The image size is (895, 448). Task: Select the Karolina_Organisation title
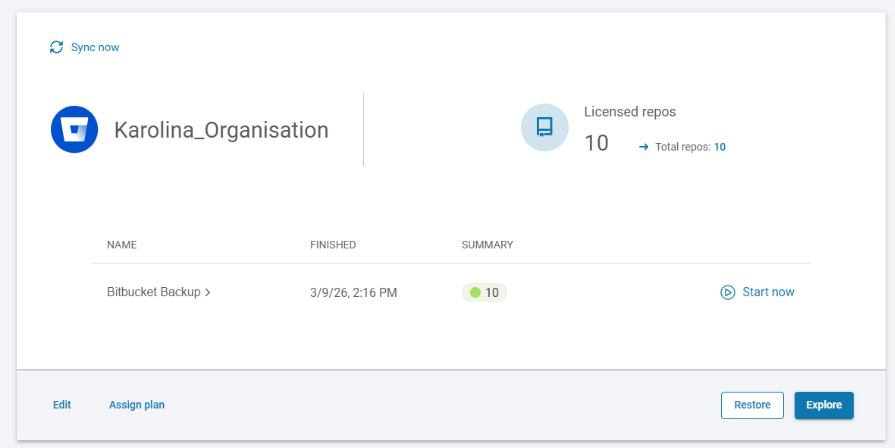click(221, 130)
